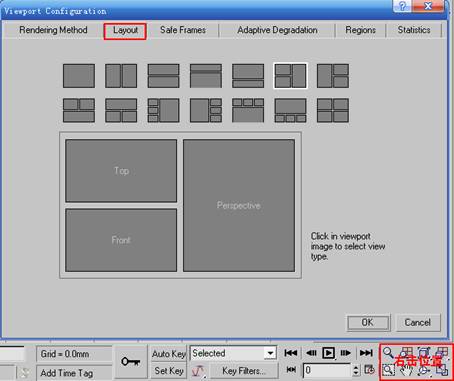Click the Top viewport preview pane
This screenshot has width=454, height=381.
tap(121, 171)
